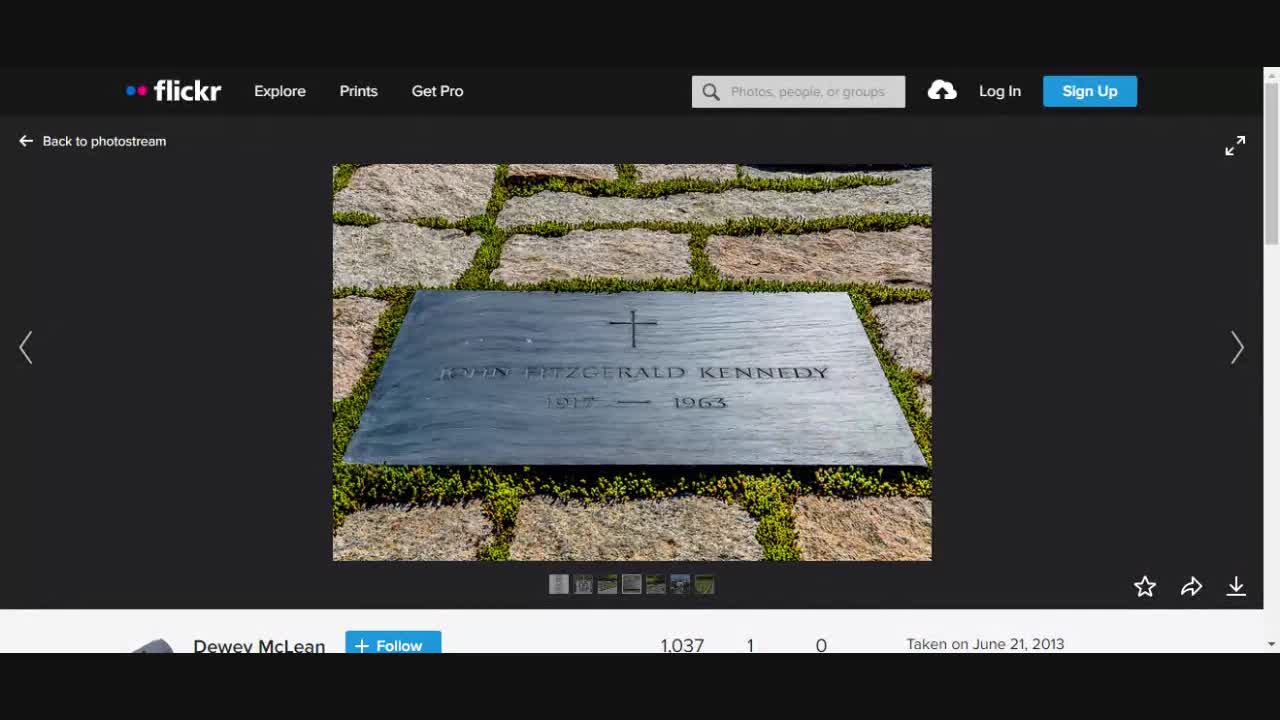Image resolution: width=1280 pixels, height=720 pixels.
Task: Advance to the next photo with right chevron
Action: tap(1237, 348)
